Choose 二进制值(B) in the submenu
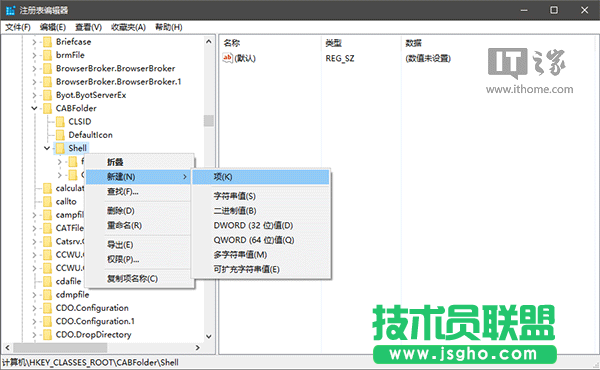 click(261, 211)
